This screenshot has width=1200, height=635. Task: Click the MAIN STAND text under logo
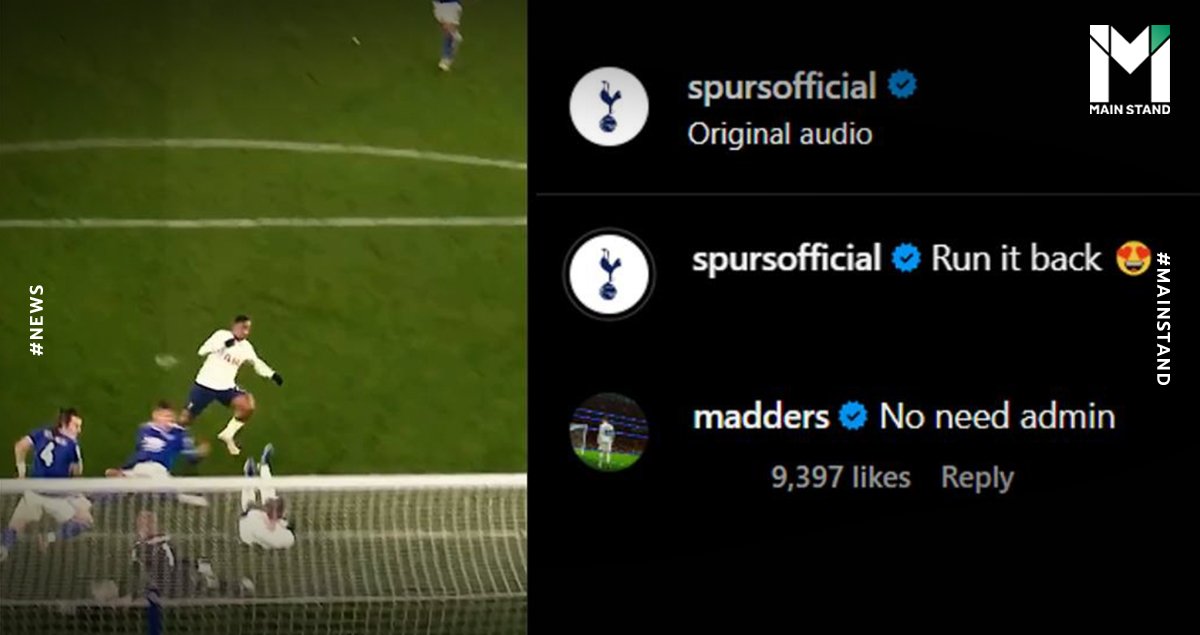1130,109
